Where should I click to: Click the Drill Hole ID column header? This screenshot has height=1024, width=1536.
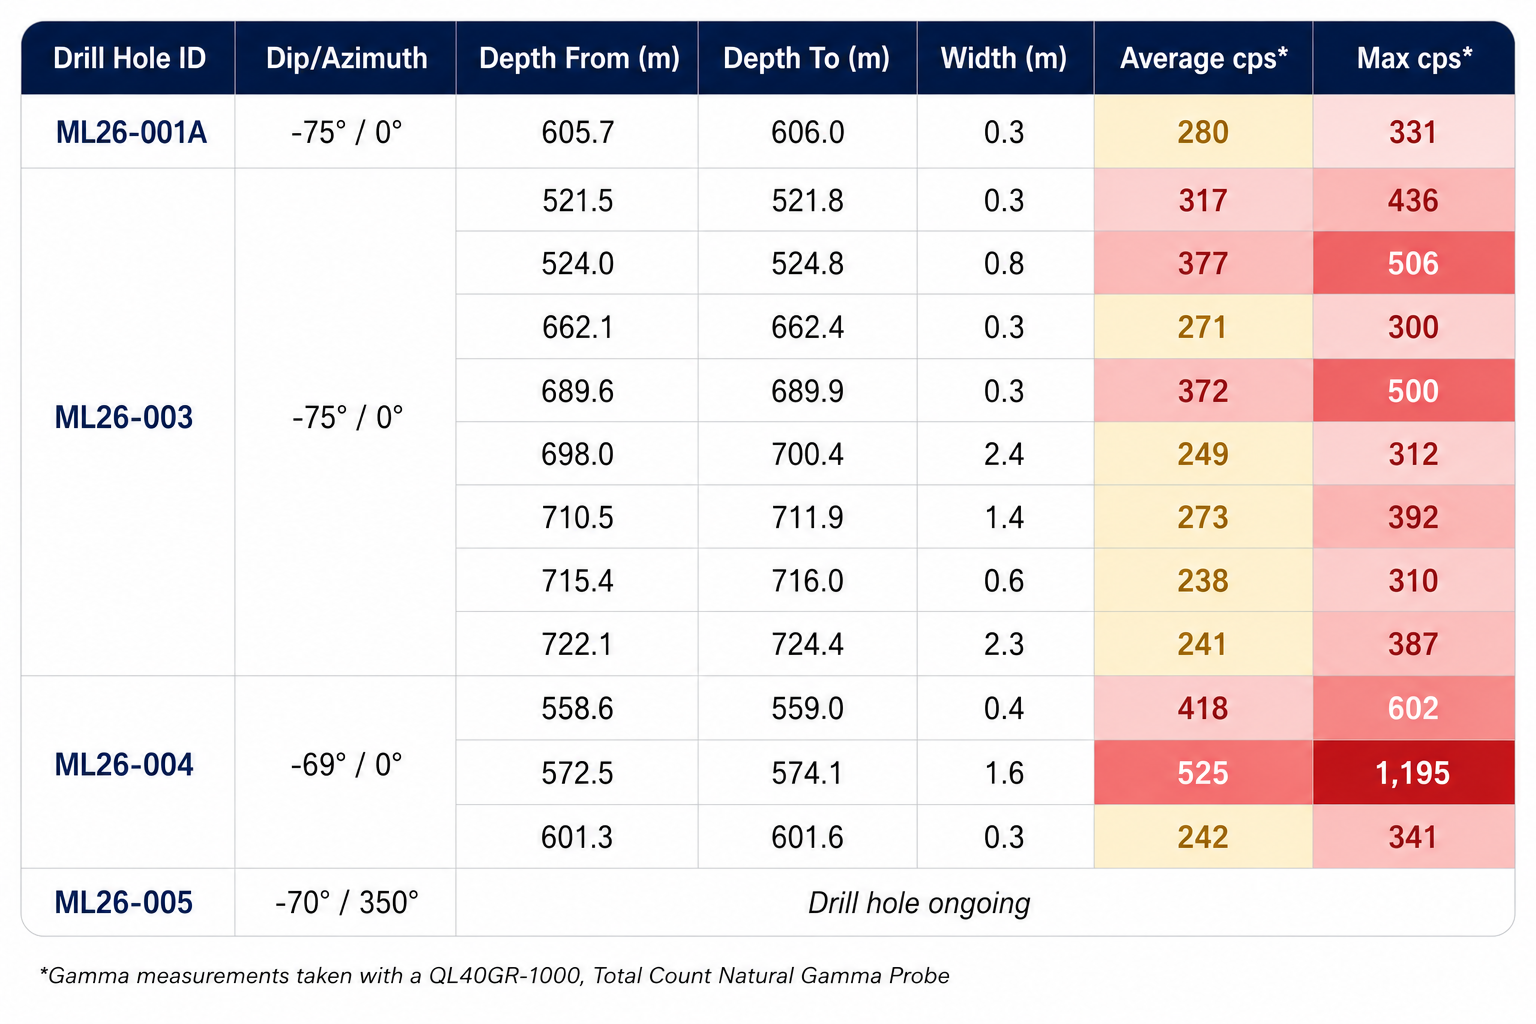(x=129, y=58)
